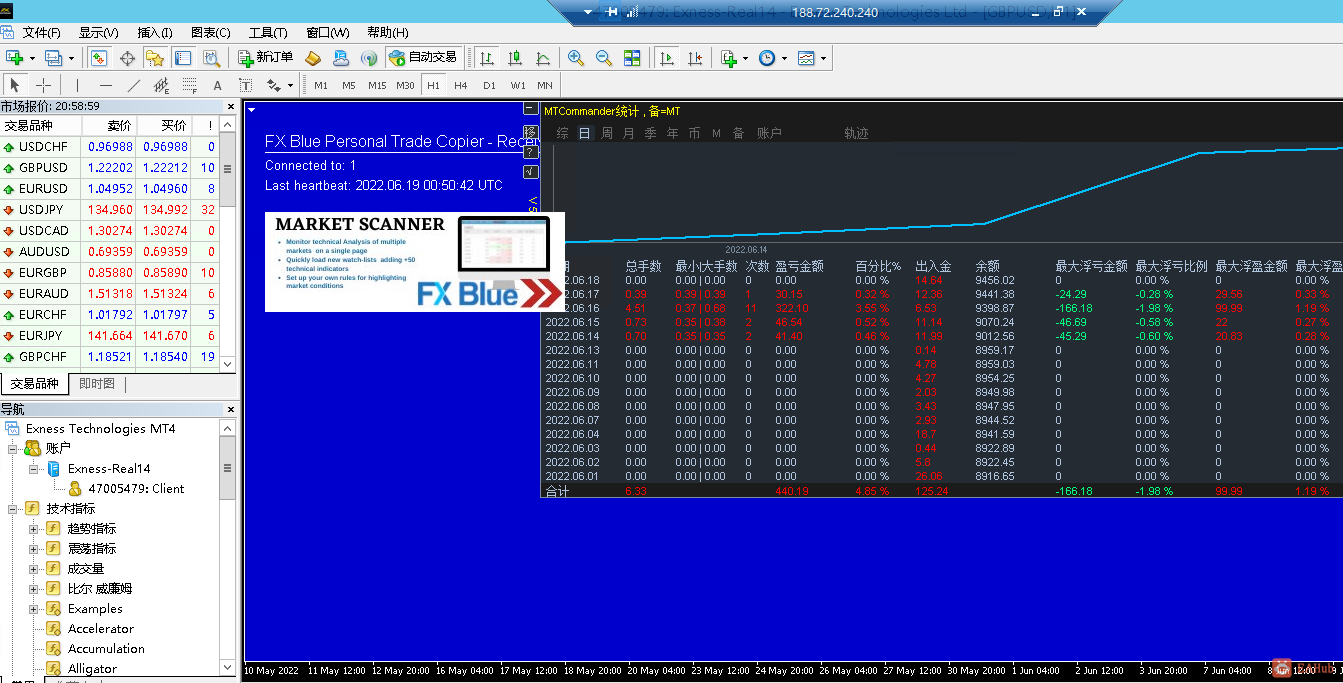The image size is (1343, 683).
Task: Select 47005479: Client account
Action: [x=136, y=488]
